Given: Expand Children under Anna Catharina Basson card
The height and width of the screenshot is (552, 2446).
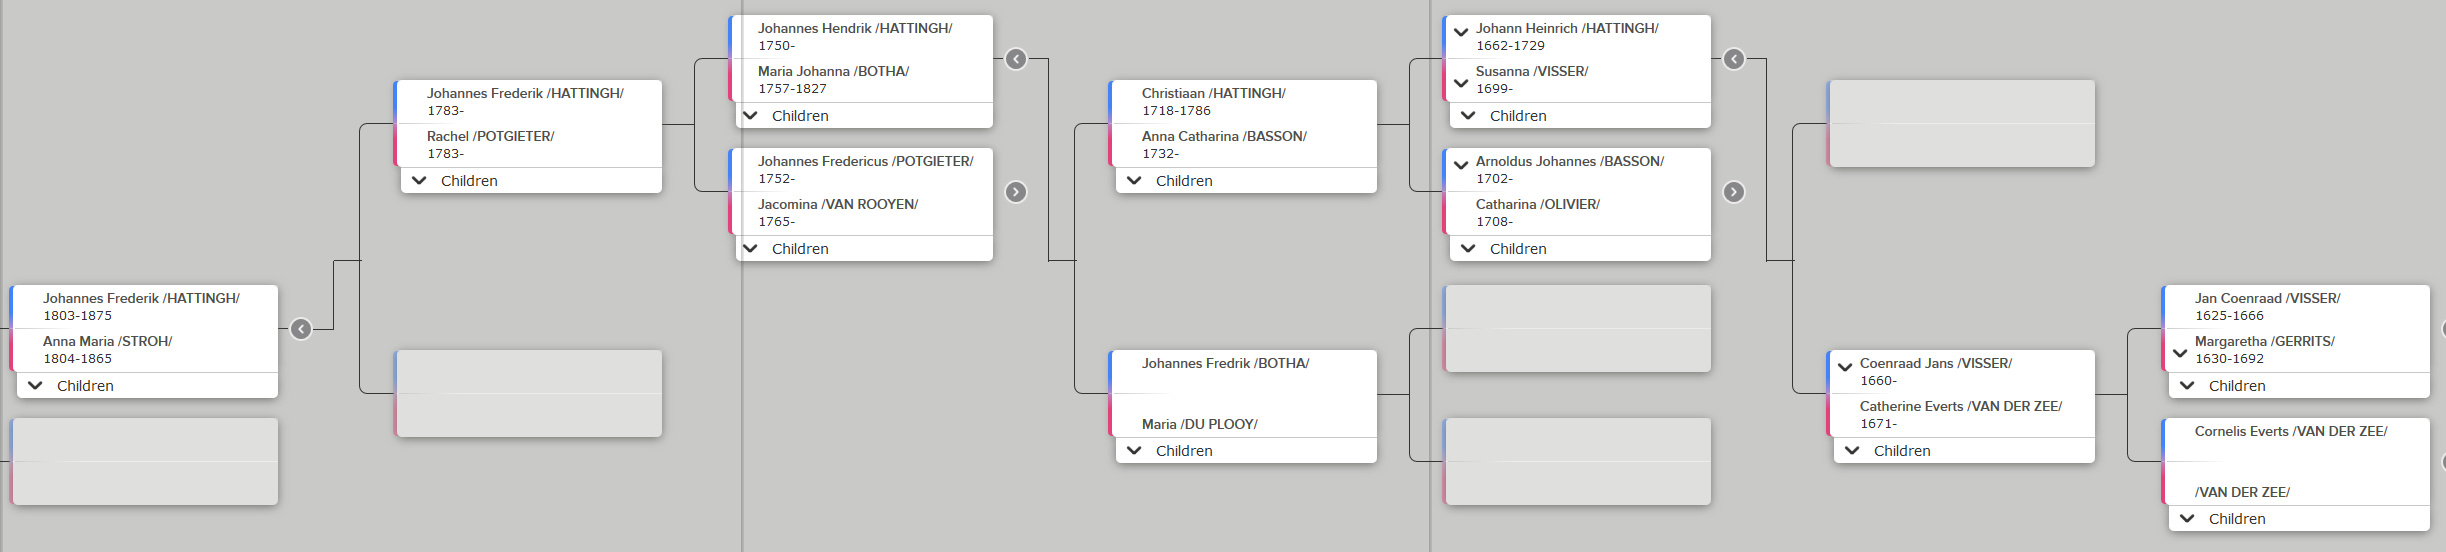Looking at the screenshot, I should (1246, 180).
